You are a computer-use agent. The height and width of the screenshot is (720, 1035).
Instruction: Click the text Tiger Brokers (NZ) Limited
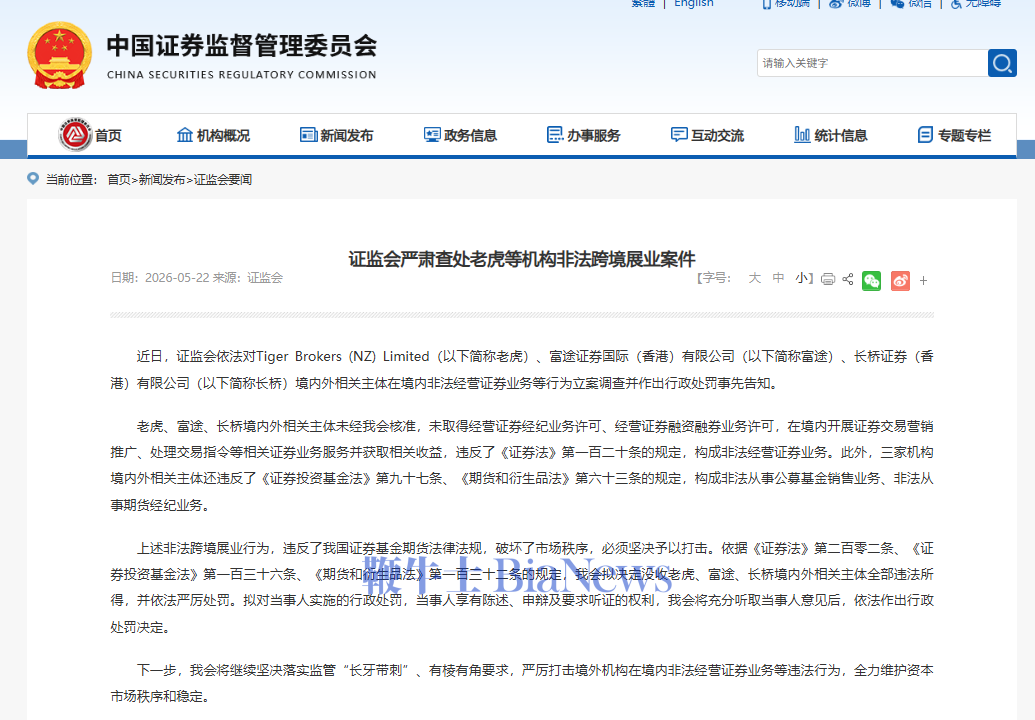click(x=343, y=356)
